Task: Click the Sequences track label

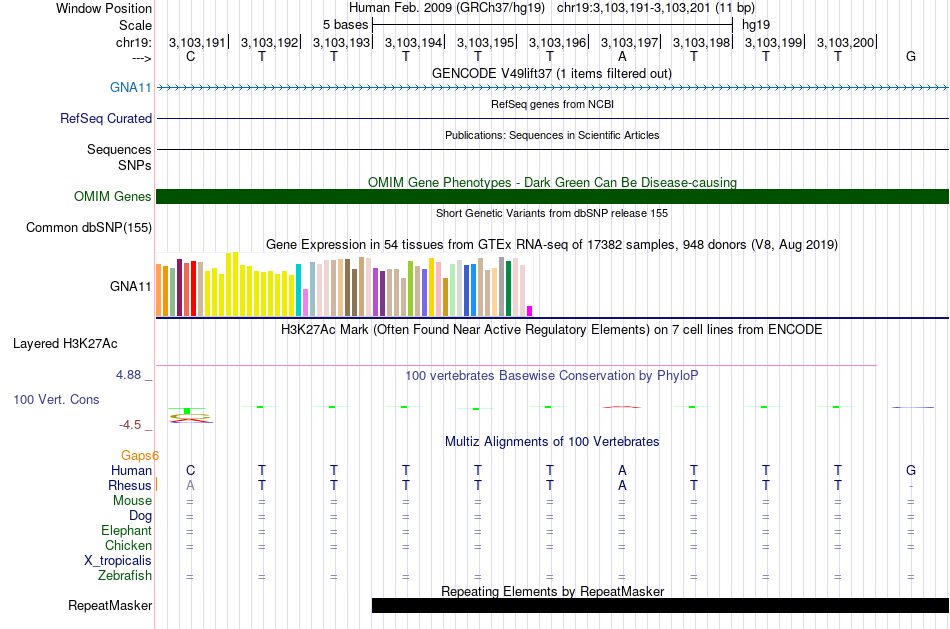Action: click(x=119, y=149)
